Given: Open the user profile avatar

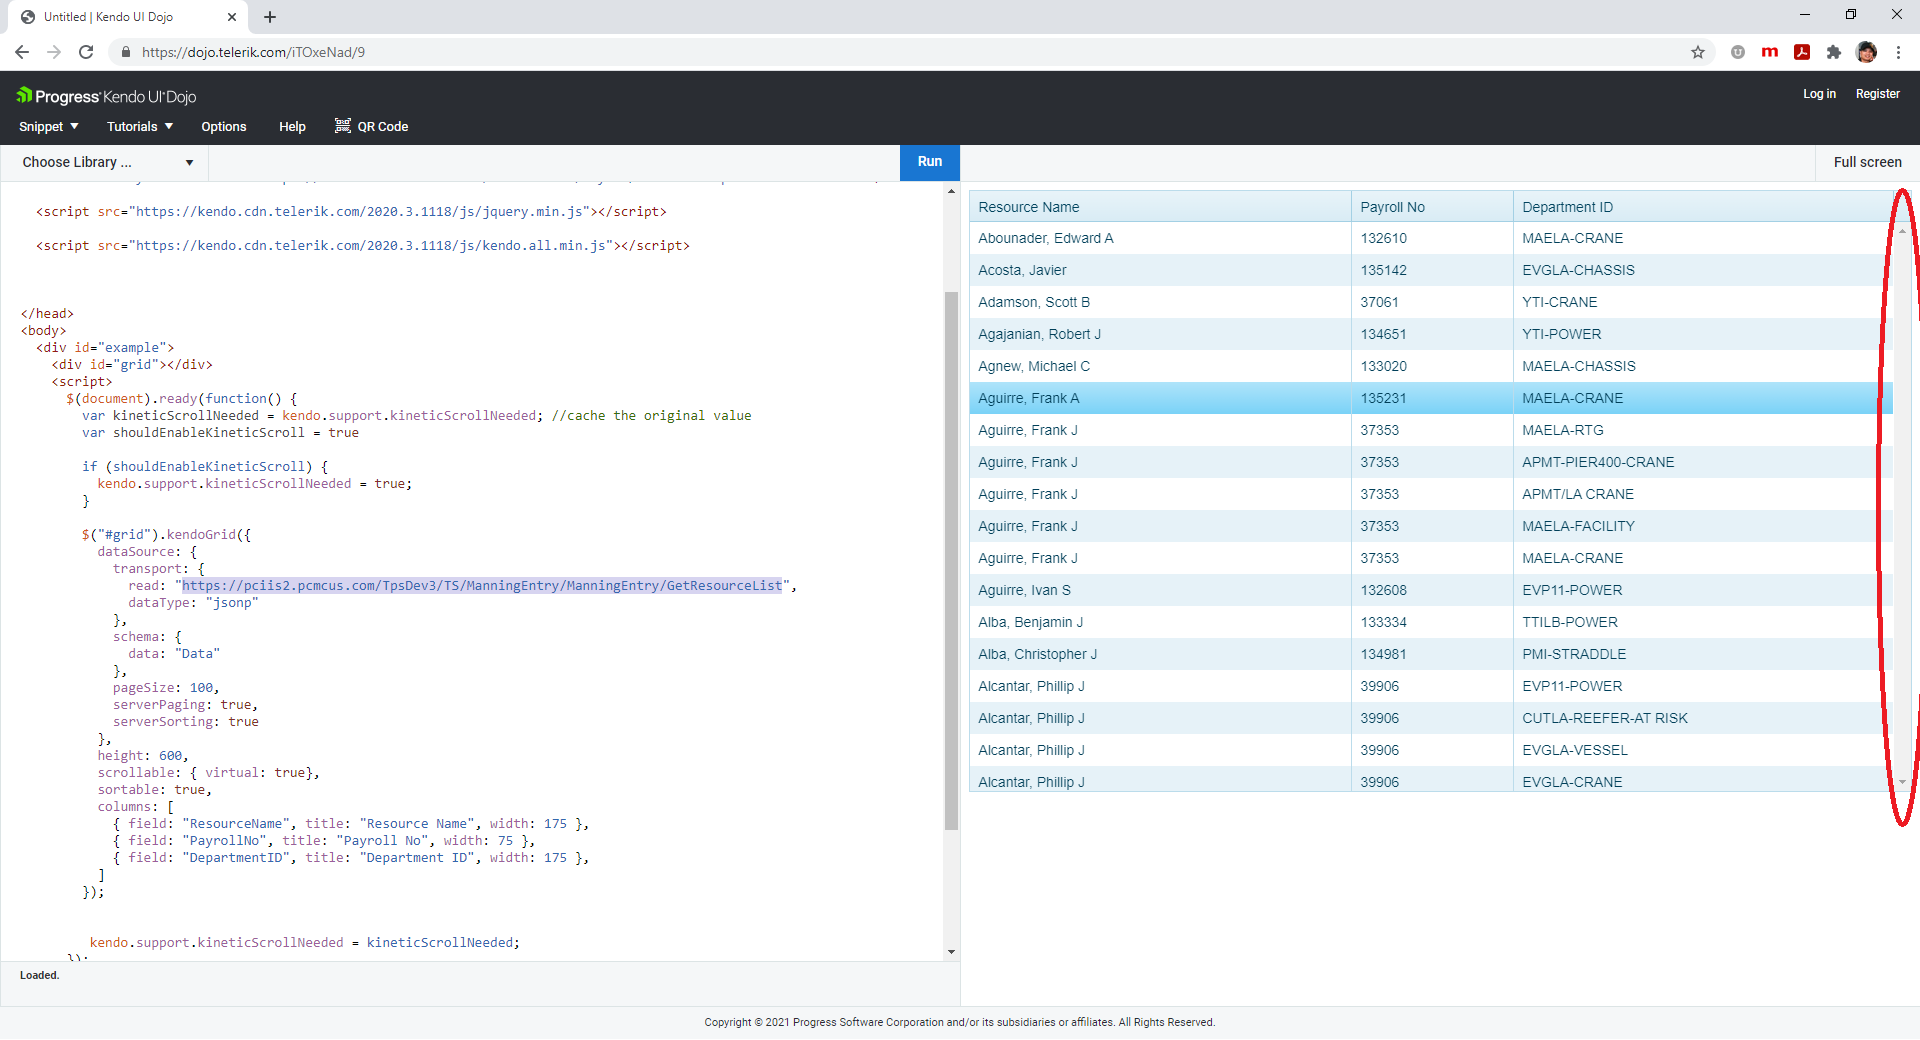Looking at the screenshot, I should click(1865, 52).
